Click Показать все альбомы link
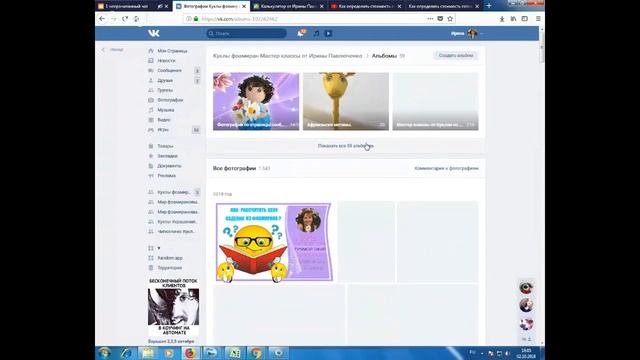 [346, 146]
